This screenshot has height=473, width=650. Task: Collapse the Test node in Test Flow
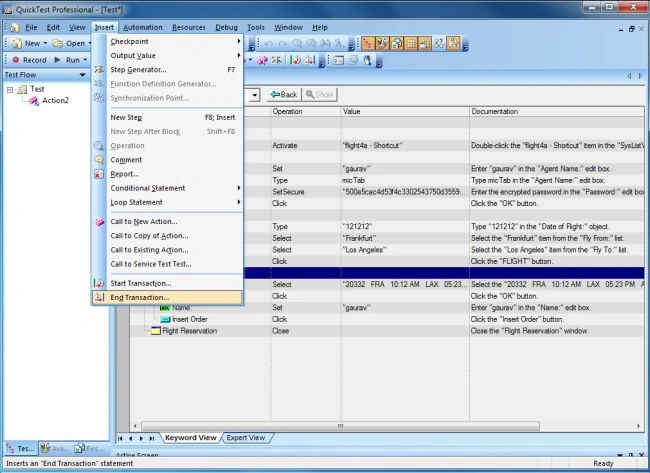tap(10, 89)
